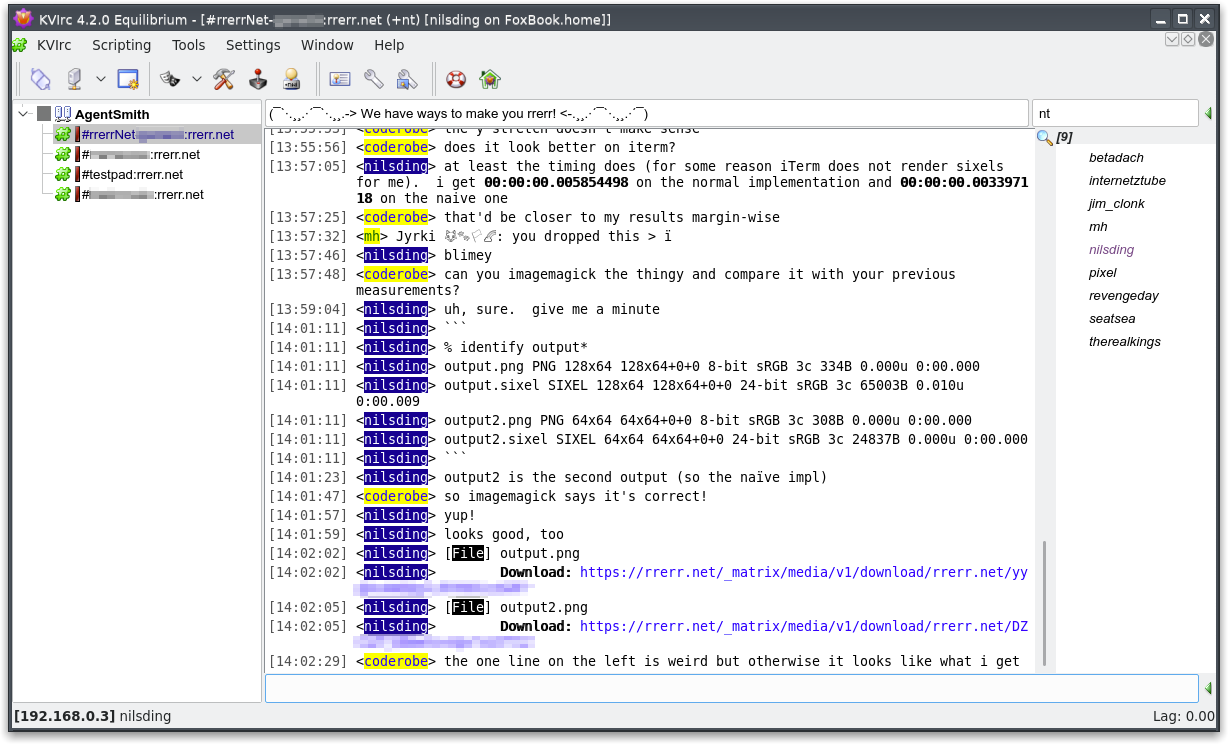Open the identity card options icon
Viewport: 1228px width, 744px height.
click(340, 79)
